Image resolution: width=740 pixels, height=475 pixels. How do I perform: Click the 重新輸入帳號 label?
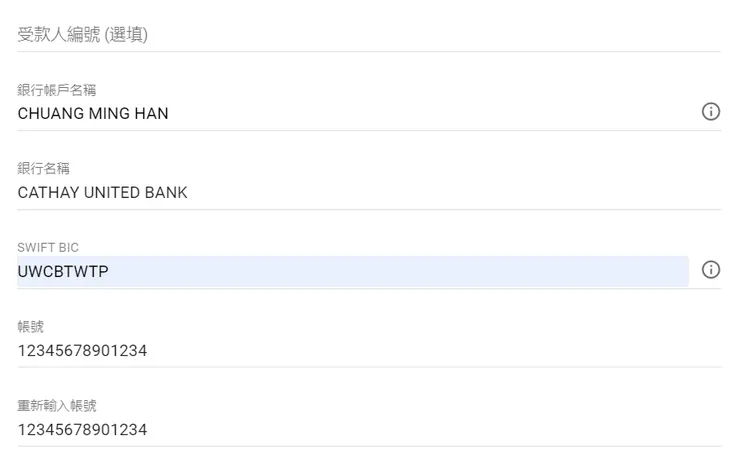[57, 405]
